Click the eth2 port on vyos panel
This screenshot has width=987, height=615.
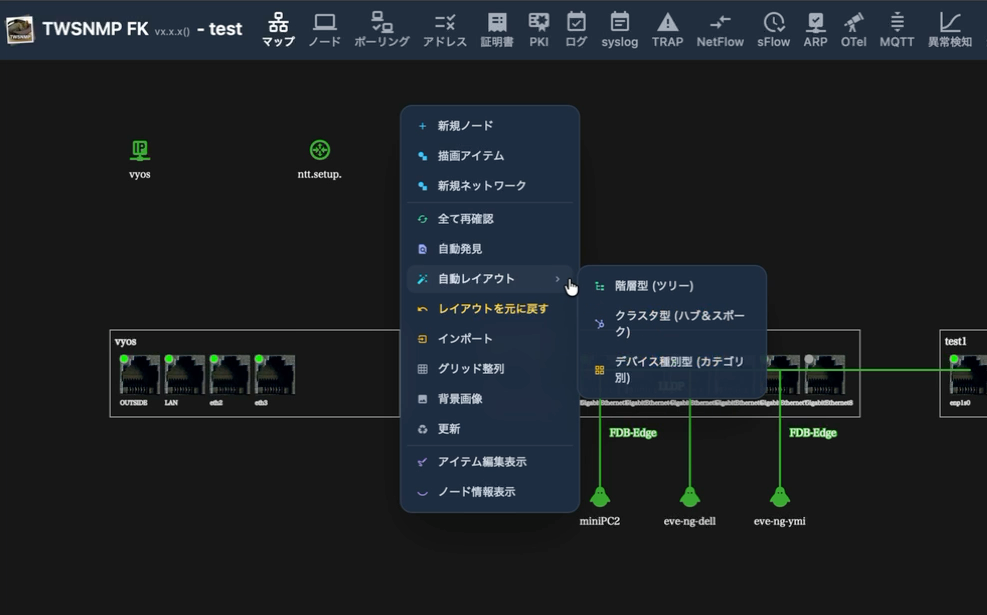pos(230,375)
